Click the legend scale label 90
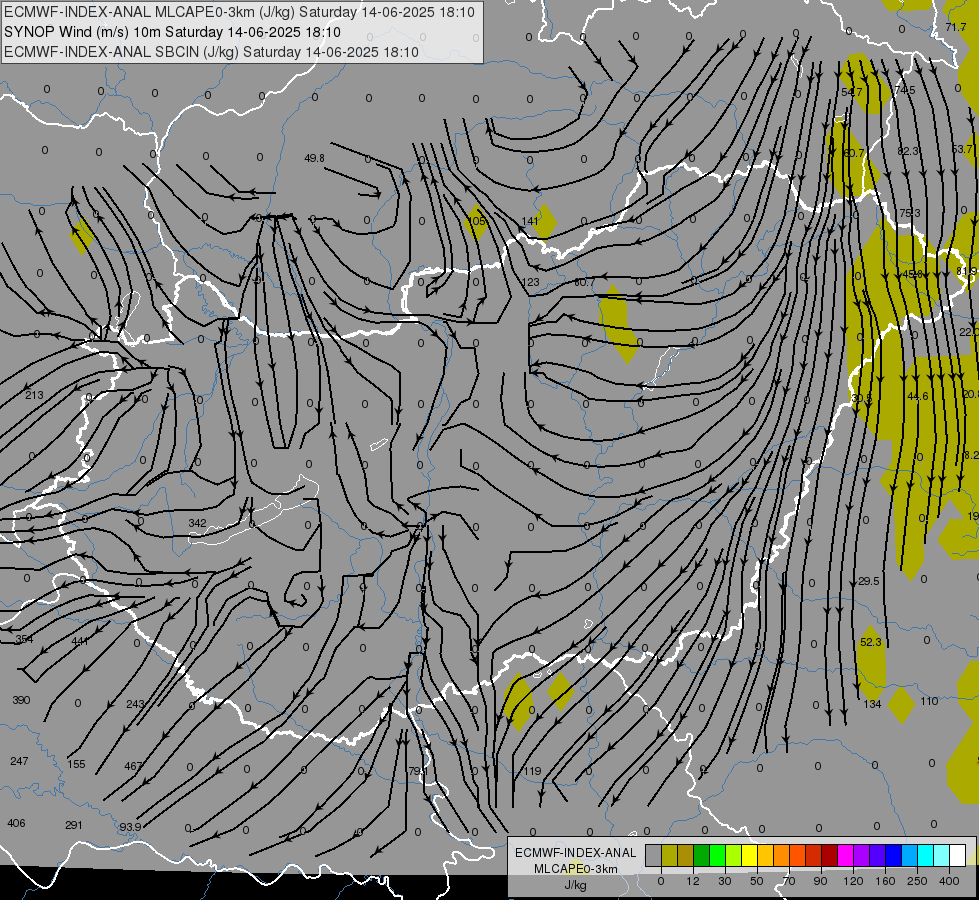This screenshot has height=900, width=979. tap(820, 881)
